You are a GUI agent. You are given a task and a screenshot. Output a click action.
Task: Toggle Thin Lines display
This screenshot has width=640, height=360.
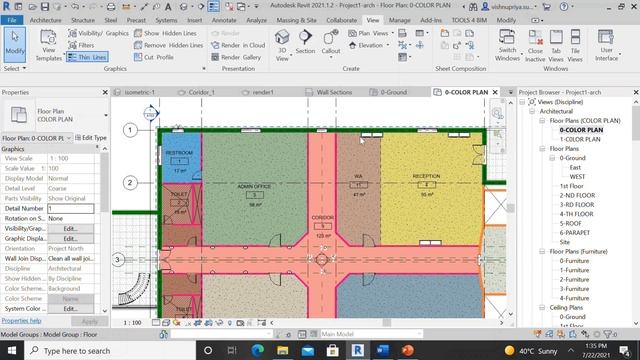pos(87,57)
